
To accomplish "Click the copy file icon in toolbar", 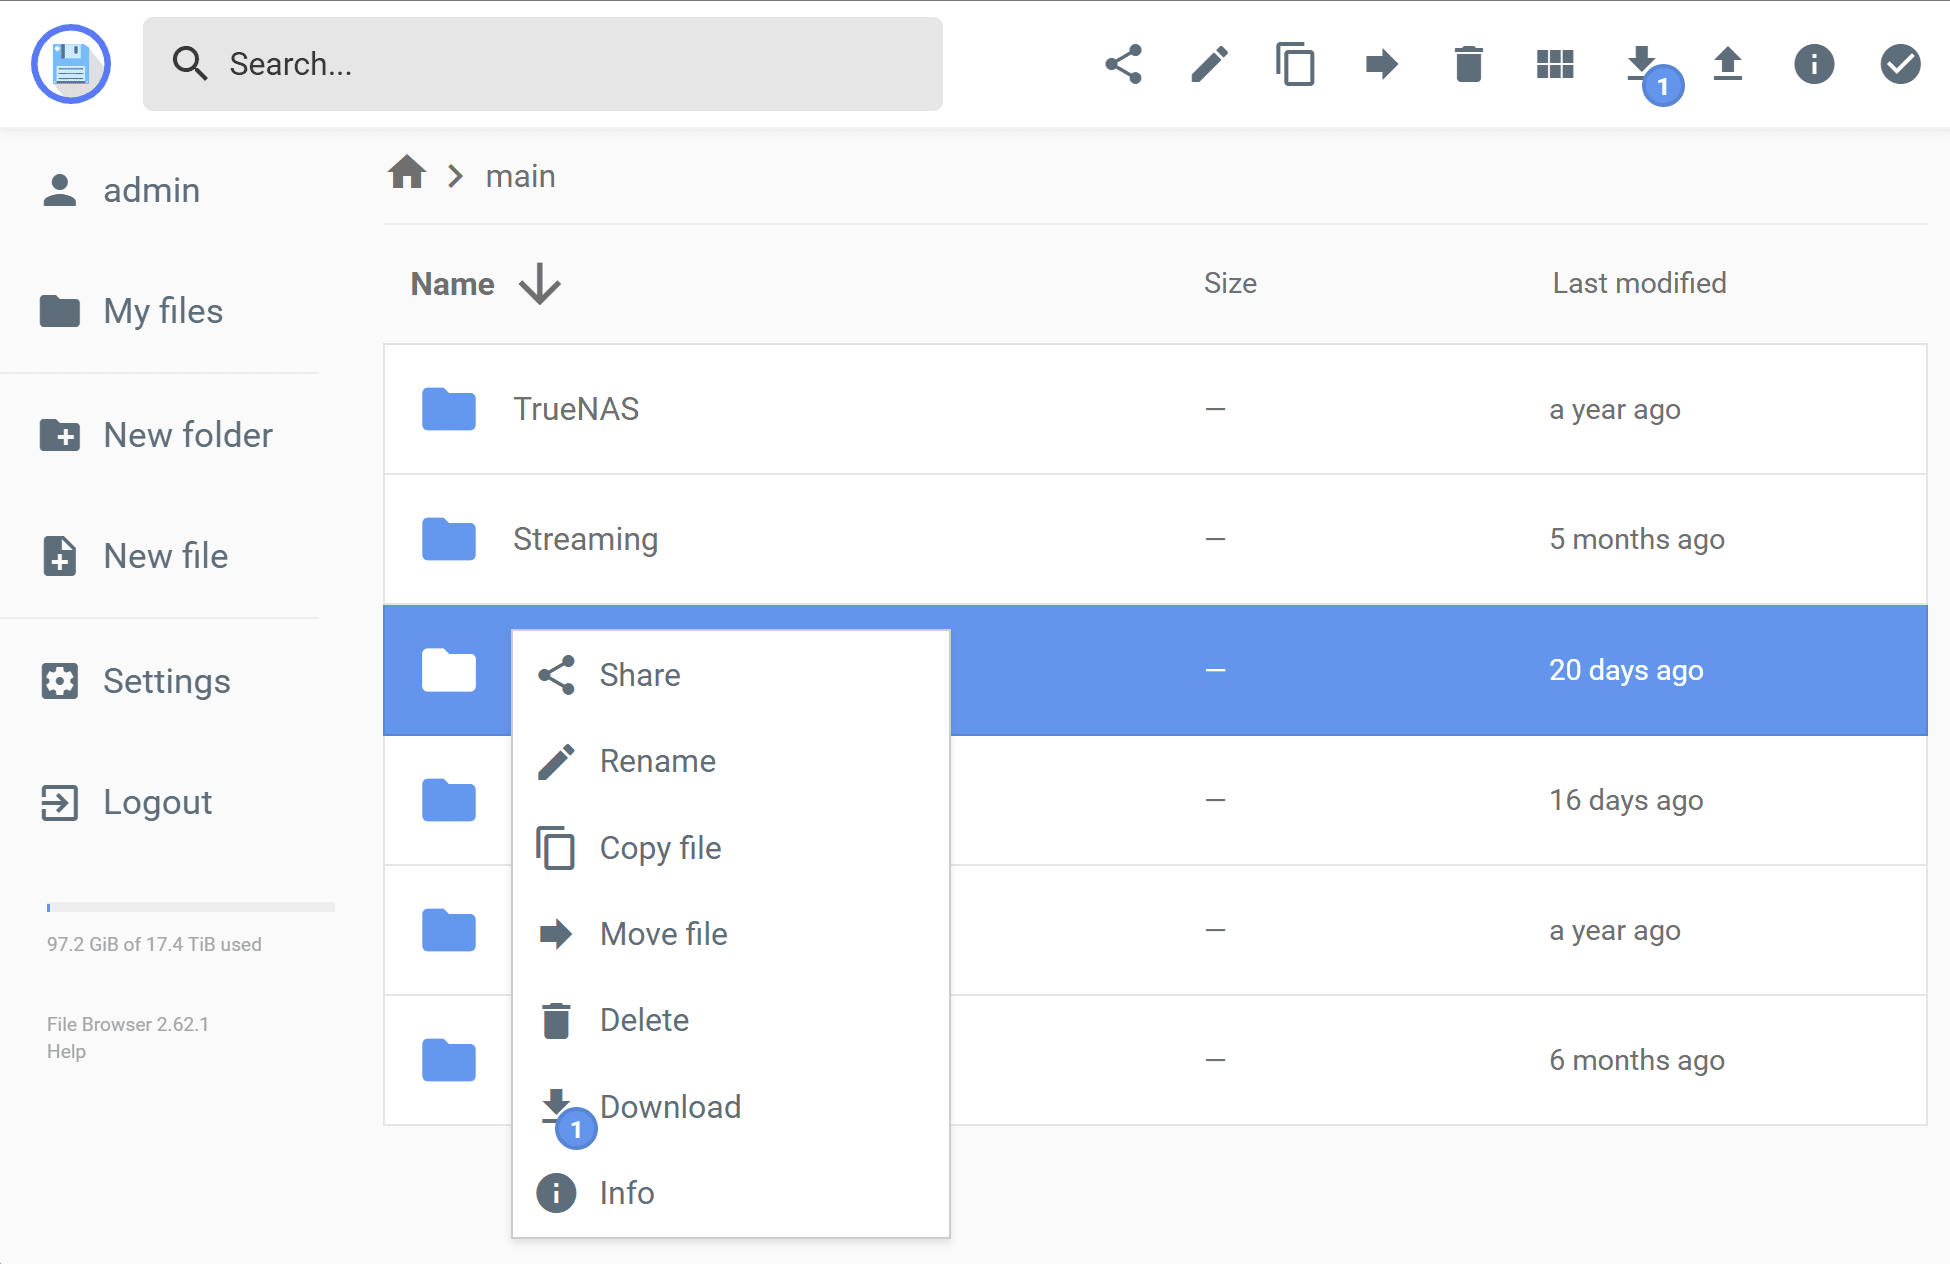I will click(x=1295, y=64).
